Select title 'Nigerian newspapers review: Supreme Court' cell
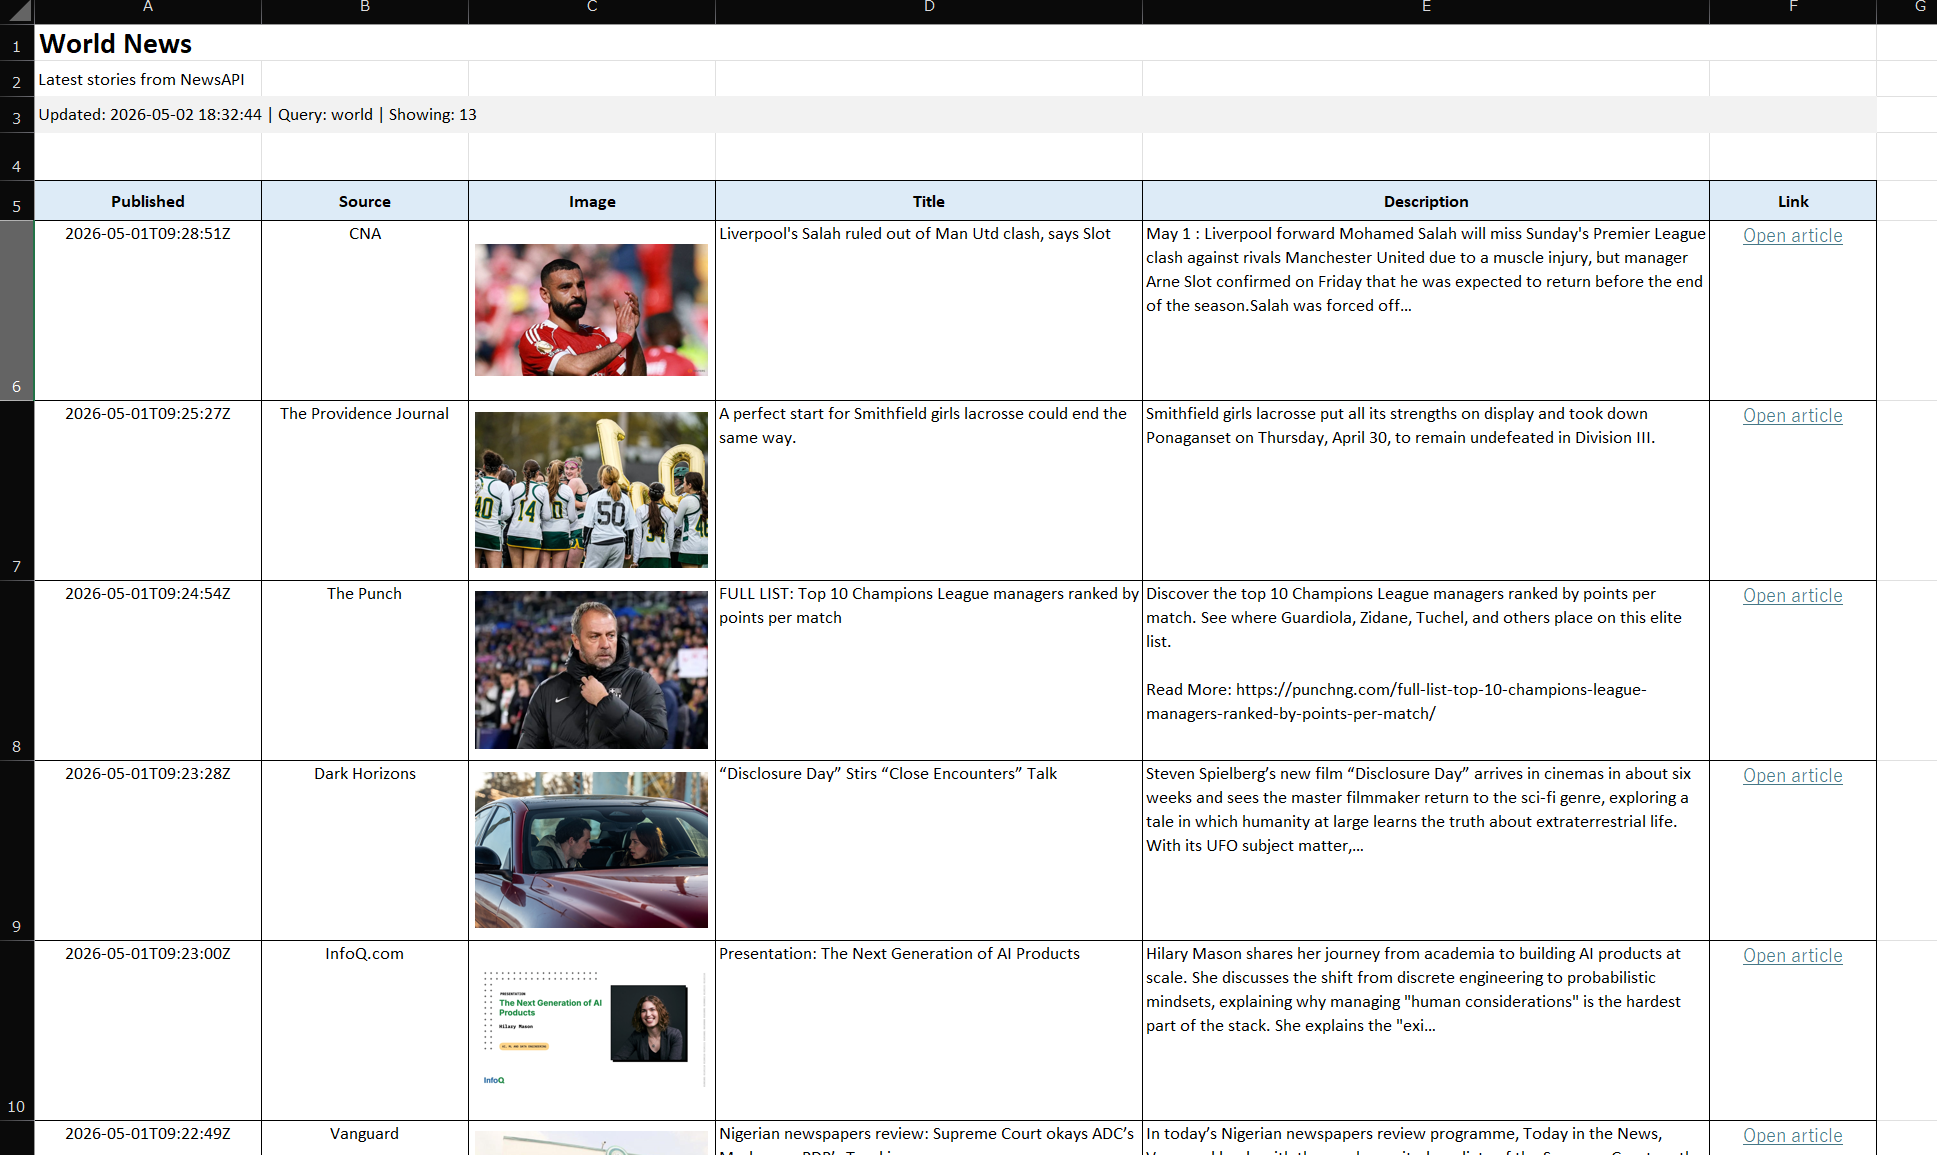The image size is (1937, 1155). pyautogui.click(x=929, y=1138)
